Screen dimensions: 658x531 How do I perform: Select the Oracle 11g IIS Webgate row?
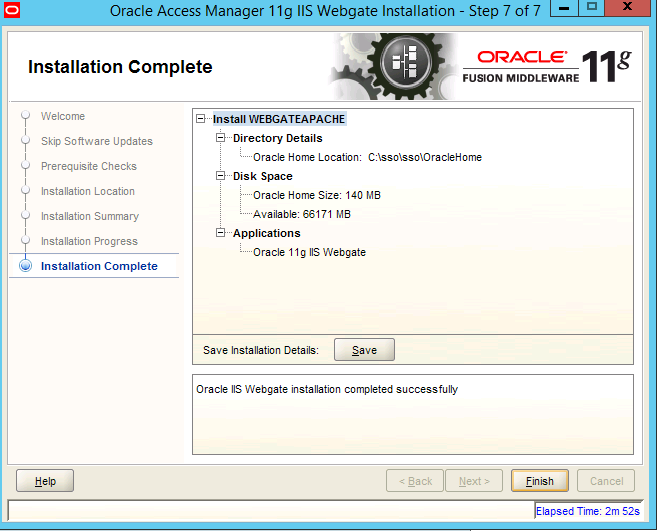309,252
